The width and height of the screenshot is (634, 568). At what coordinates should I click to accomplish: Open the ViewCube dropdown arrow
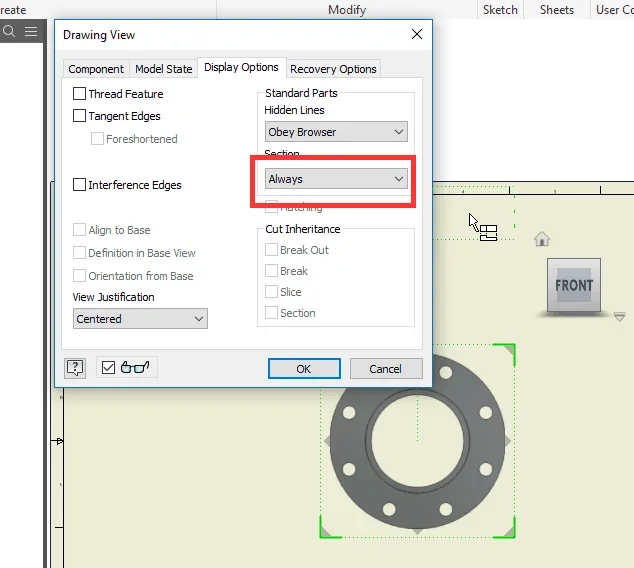tap(619, 316)
